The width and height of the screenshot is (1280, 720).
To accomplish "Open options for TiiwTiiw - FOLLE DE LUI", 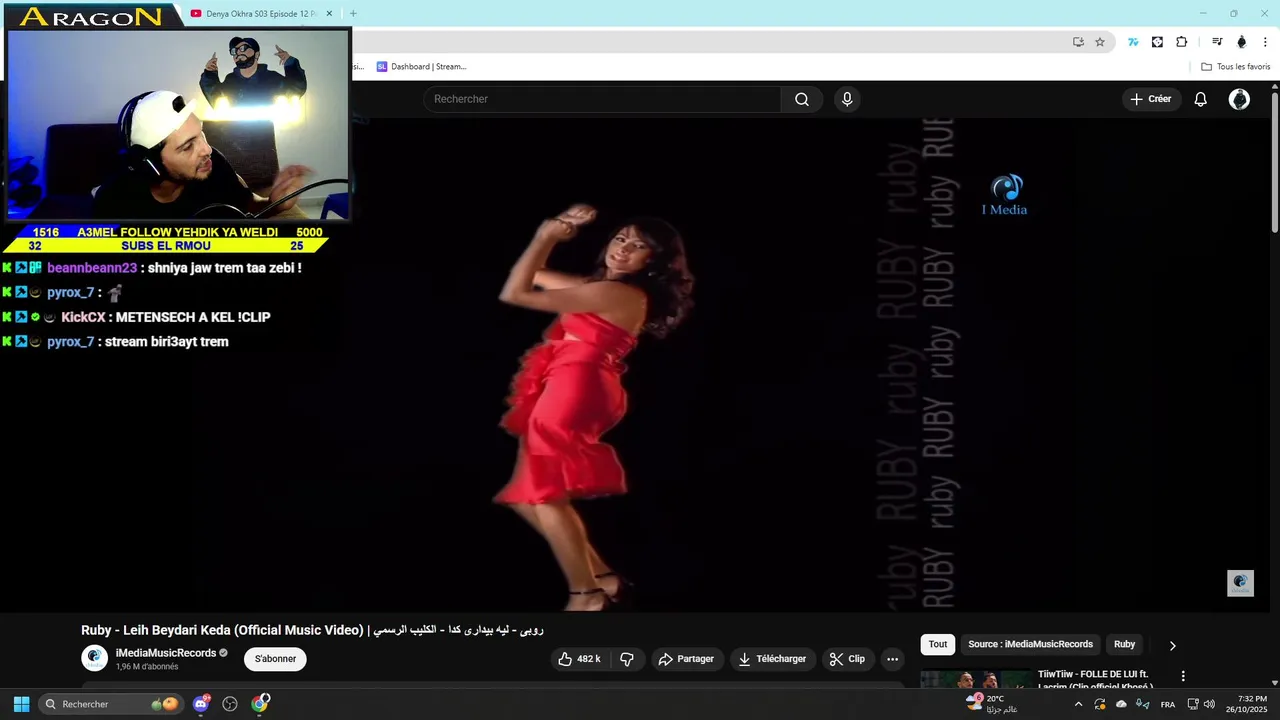I will coord(1183,677).
